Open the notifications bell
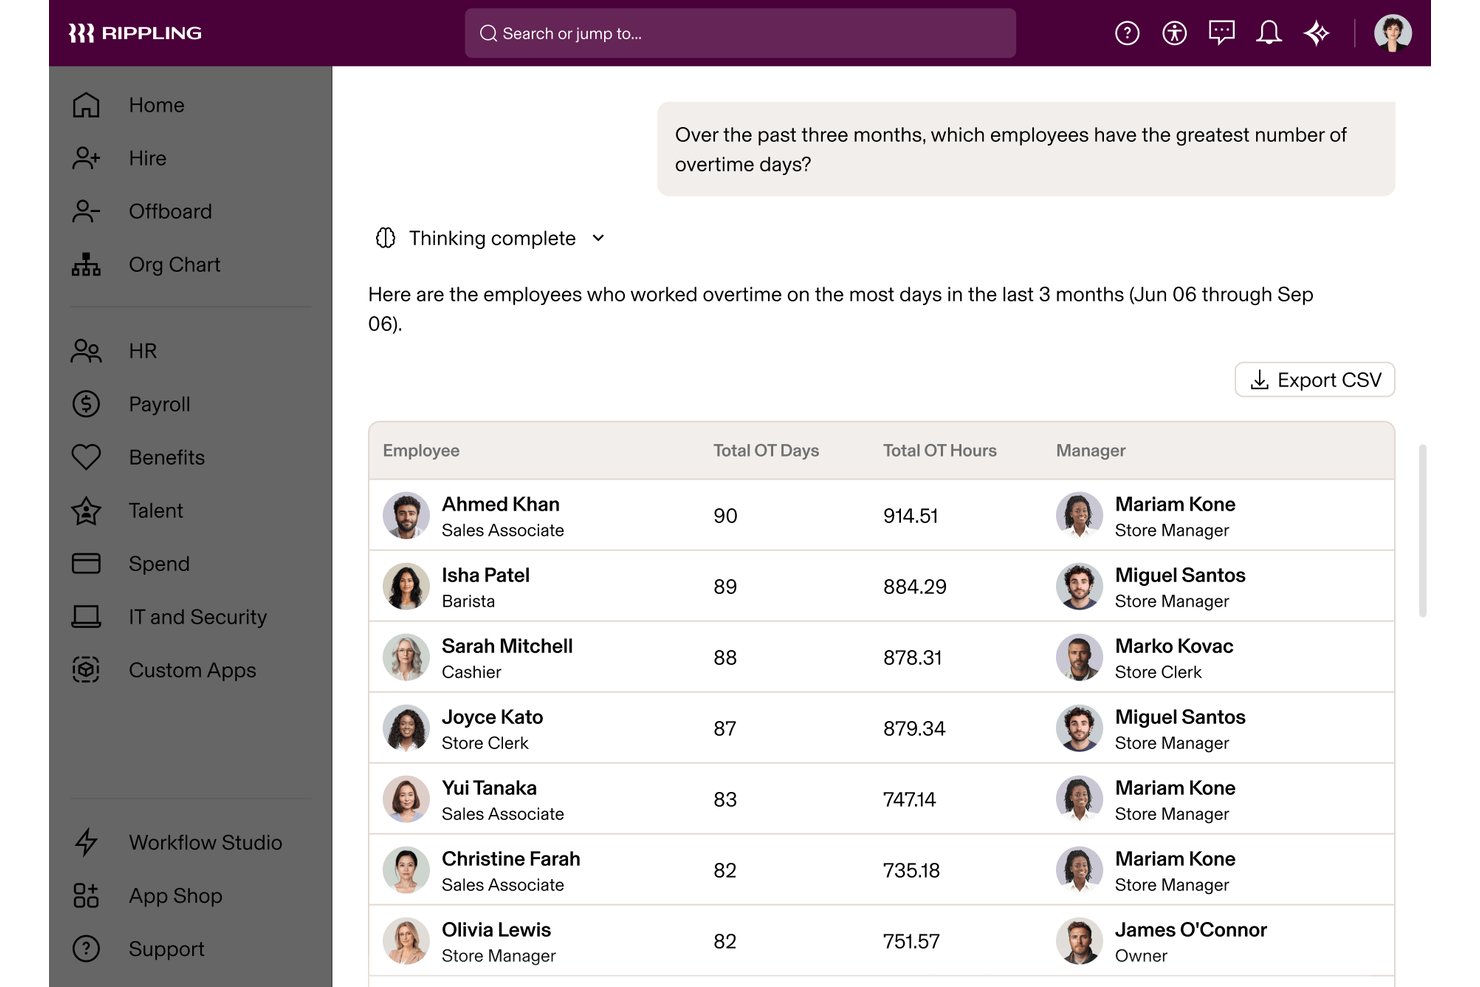The width and height of the screenshot is (1480, 987). (1269, 33)
